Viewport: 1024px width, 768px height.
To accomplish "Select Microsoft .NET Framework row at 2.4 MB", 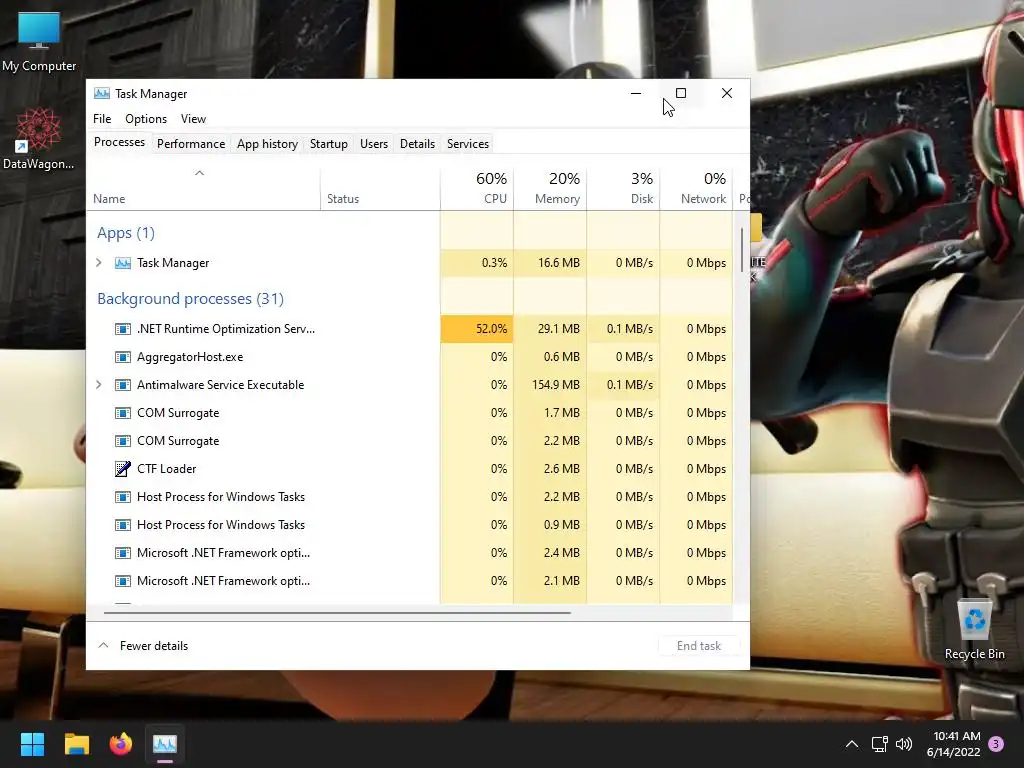I will 410,553.
